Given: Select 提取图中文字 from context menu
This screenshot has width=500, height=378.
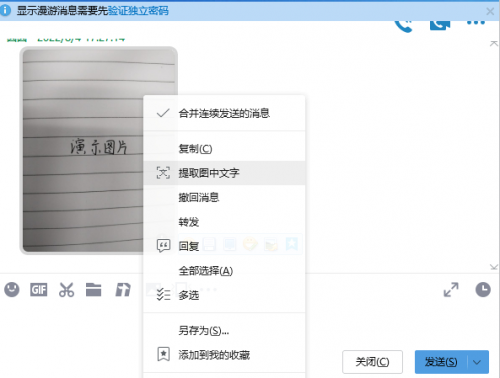Looking at the screenshot, I should 224,173.
